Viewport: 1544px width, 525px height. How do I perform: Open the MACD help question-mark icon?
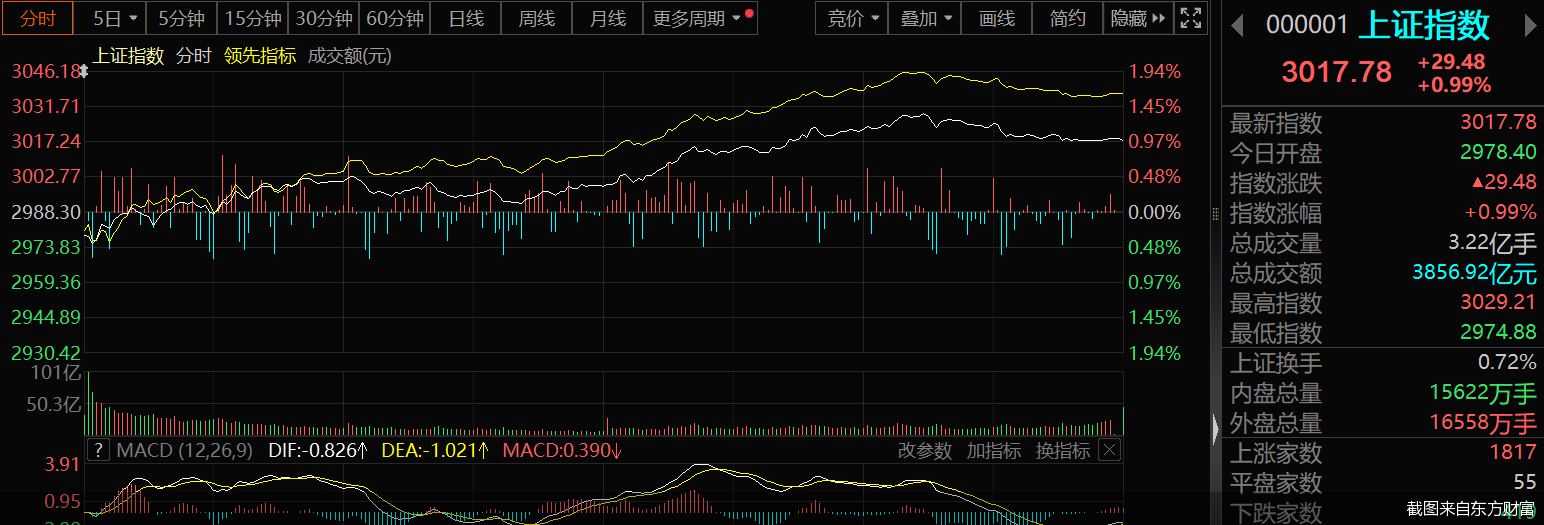98,450
